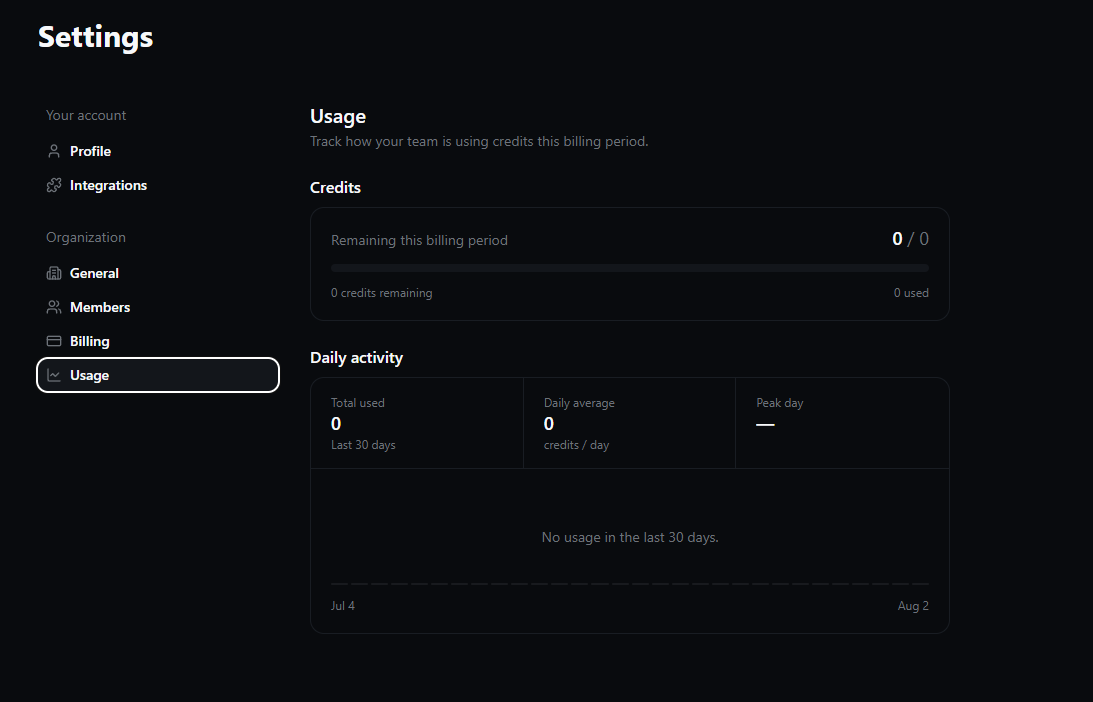Image resolution: width=1093 pixels, height=702 pixels.
Task: Click the 'Aug 2' chart end date
Action: [913, 606]
